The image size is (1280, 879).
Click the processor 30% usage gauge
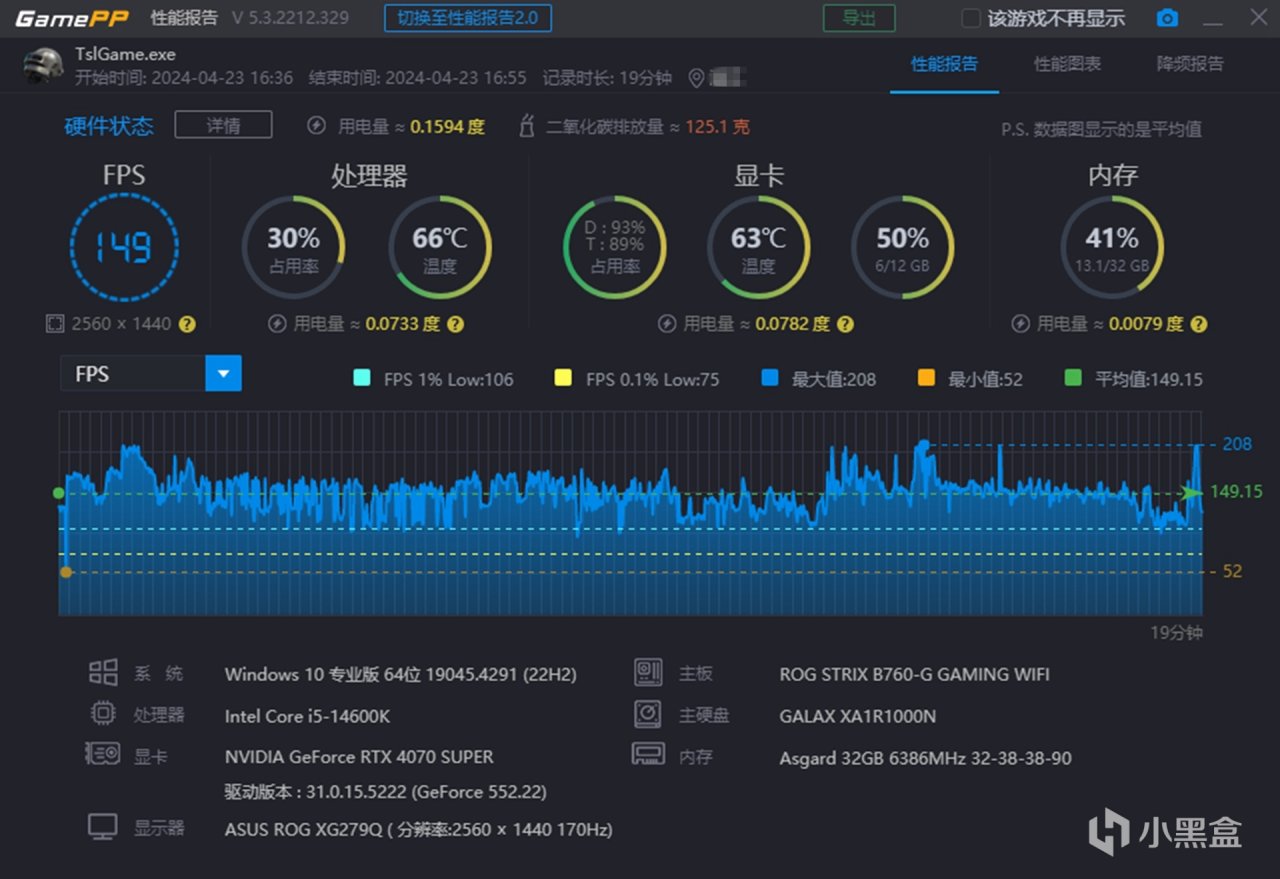[x=293, y=246]
